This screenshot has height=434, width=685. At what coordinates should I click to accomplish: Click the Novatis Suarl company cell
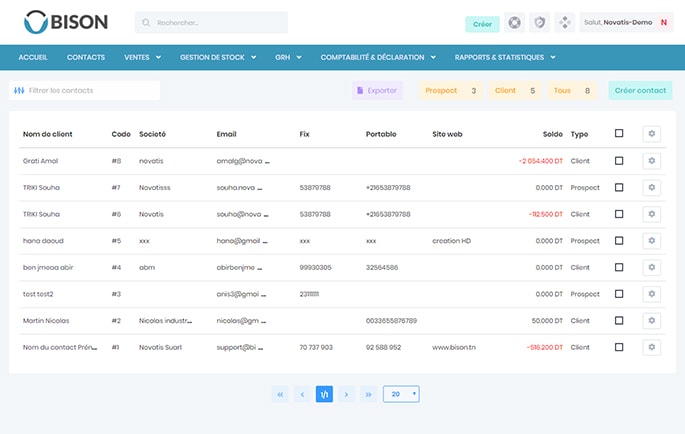[160, 347]
